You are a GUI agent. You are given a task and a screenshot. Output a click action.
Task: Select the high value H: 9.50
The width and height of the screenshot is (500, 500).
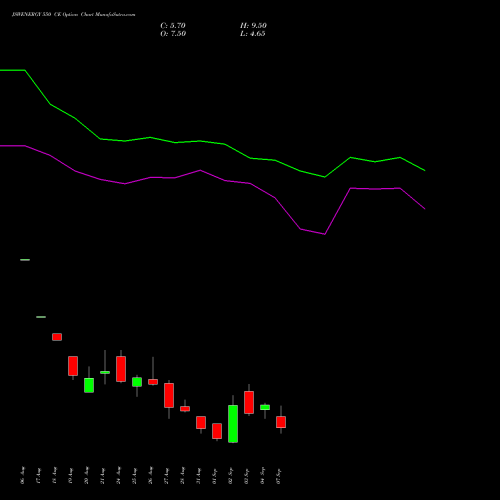(x=253, y=26)
